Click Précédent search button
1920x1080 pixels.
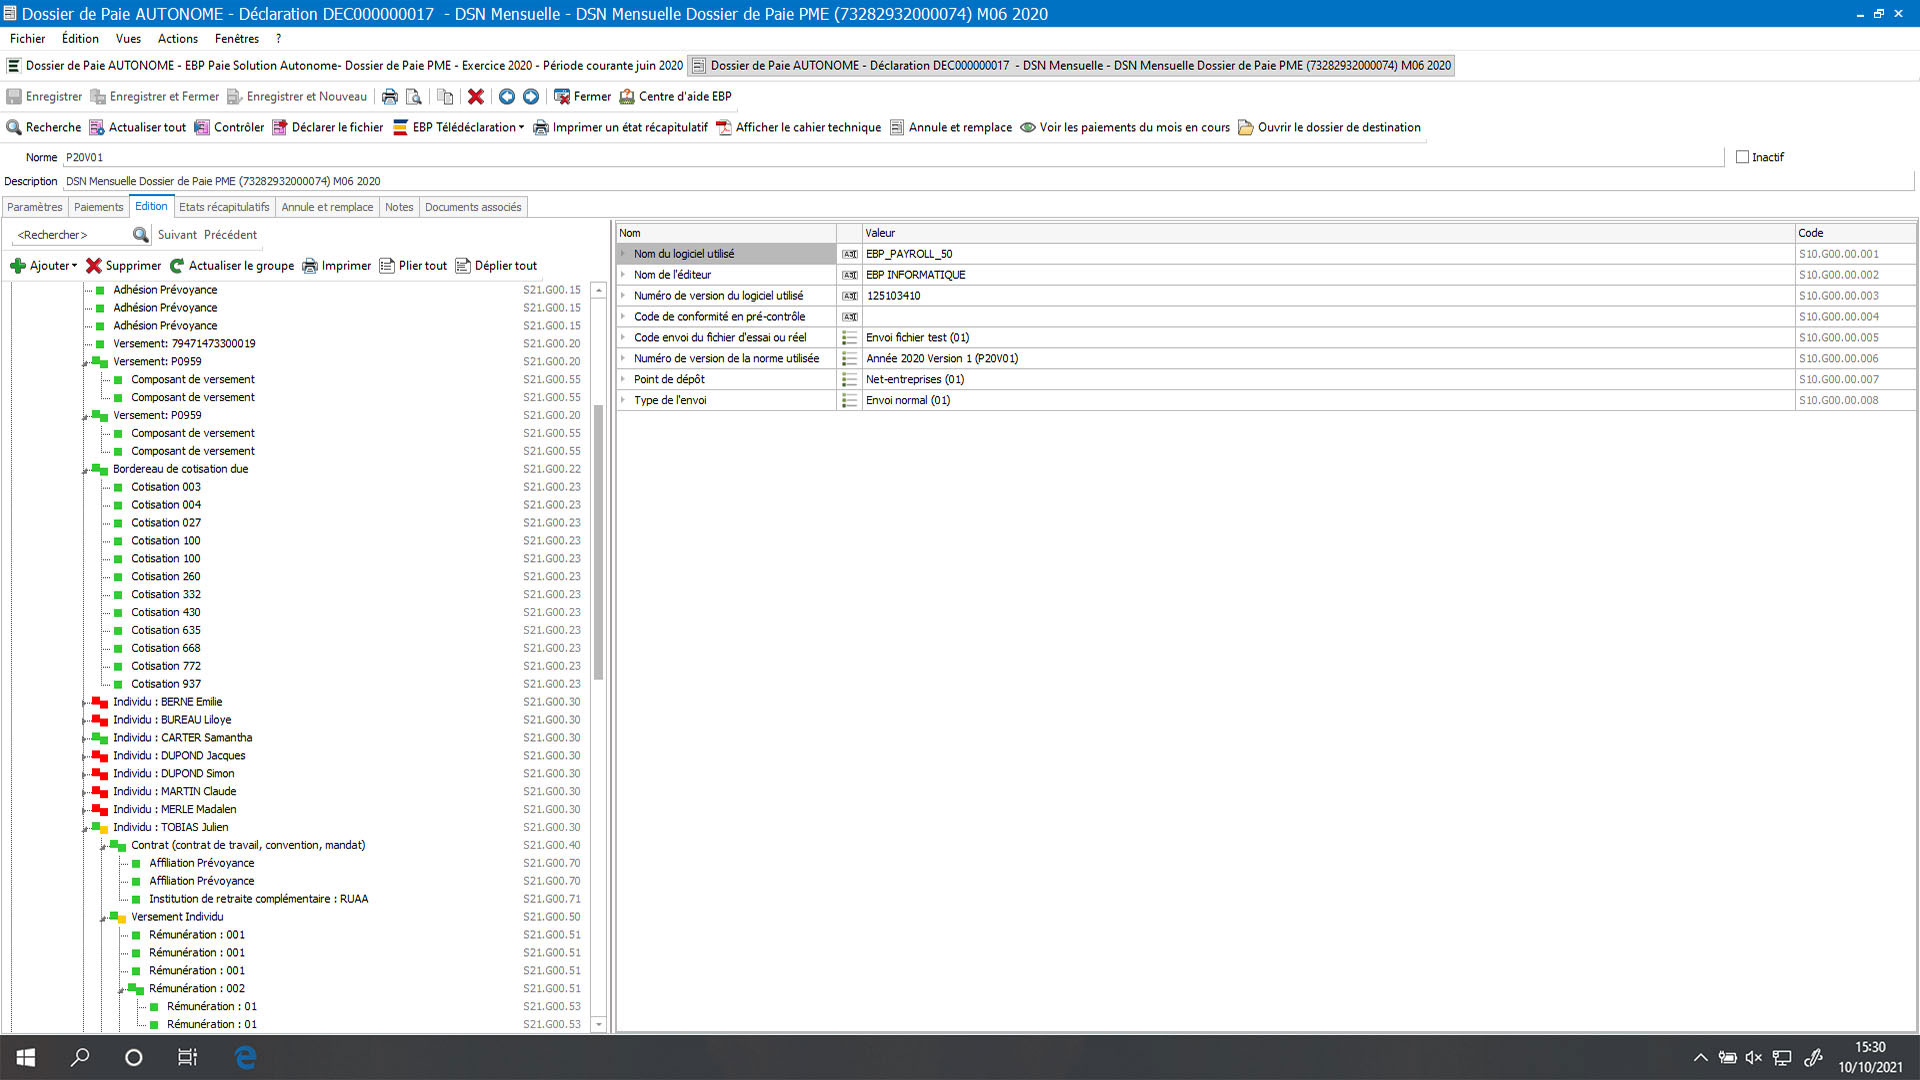point(231,235)
